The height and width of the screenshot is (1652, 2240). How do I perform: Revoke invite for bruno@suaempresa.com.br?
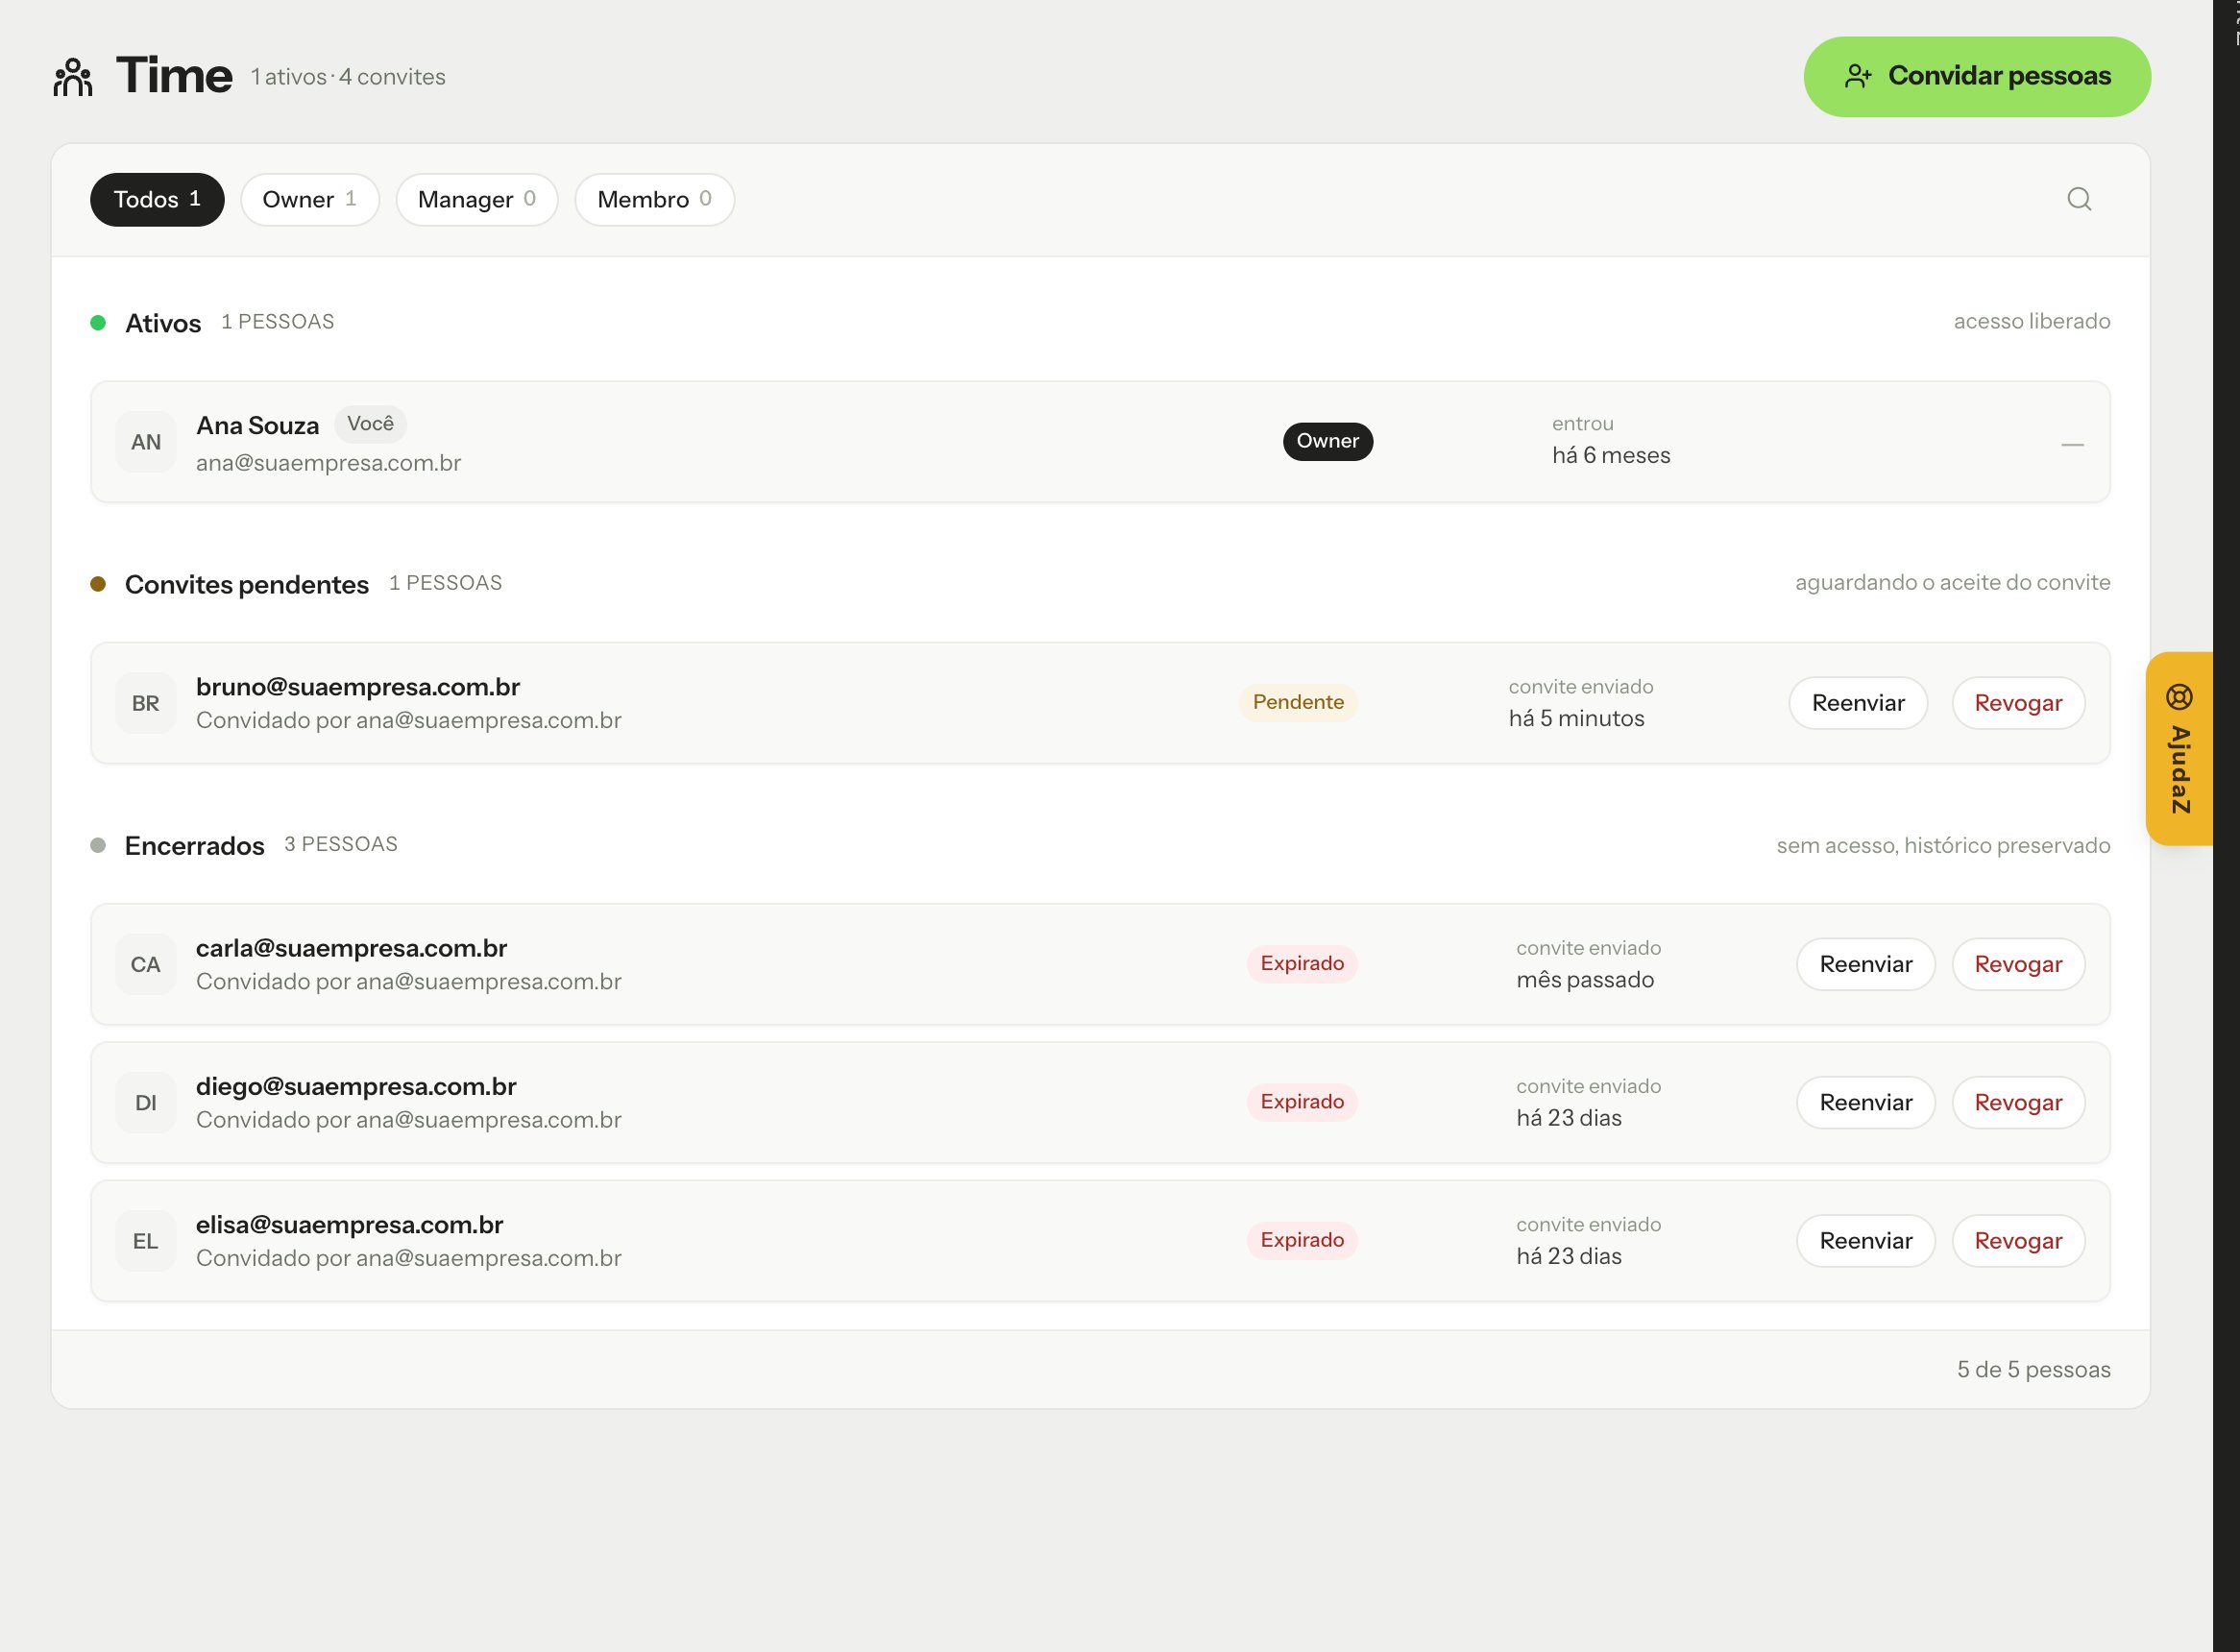(2018, 703)
